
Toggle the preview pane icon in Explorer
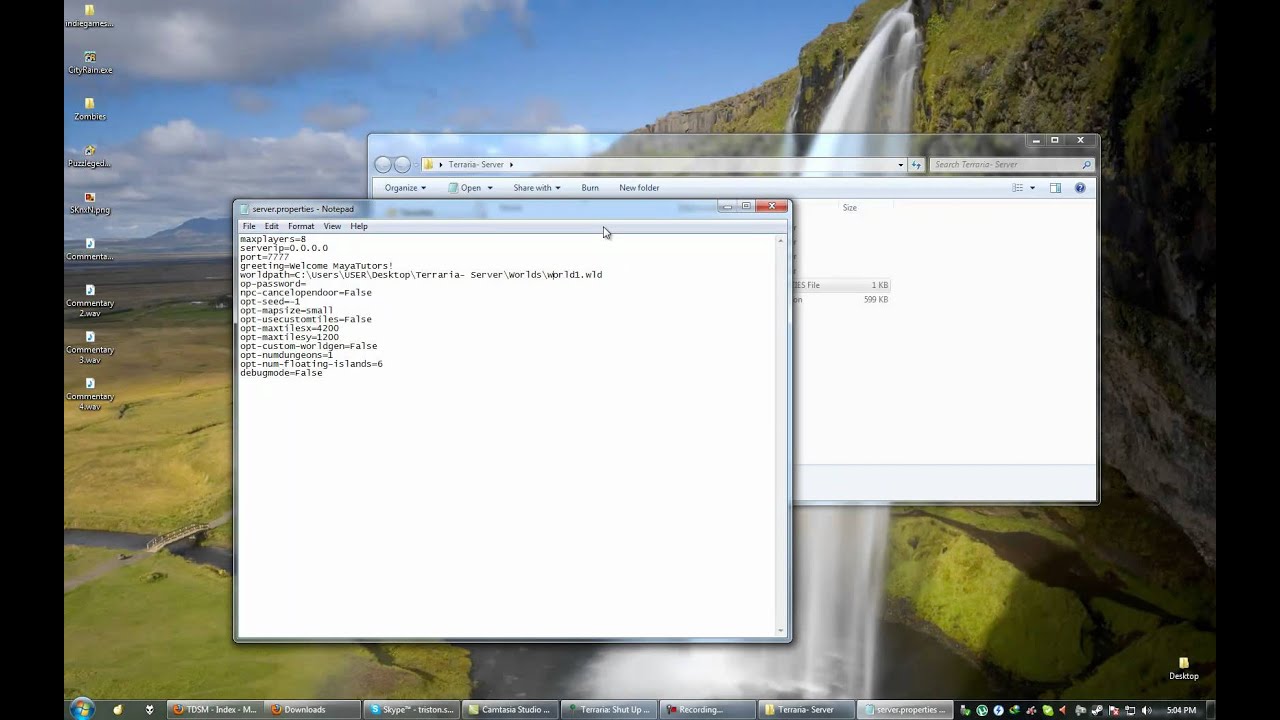[1055, 188]
